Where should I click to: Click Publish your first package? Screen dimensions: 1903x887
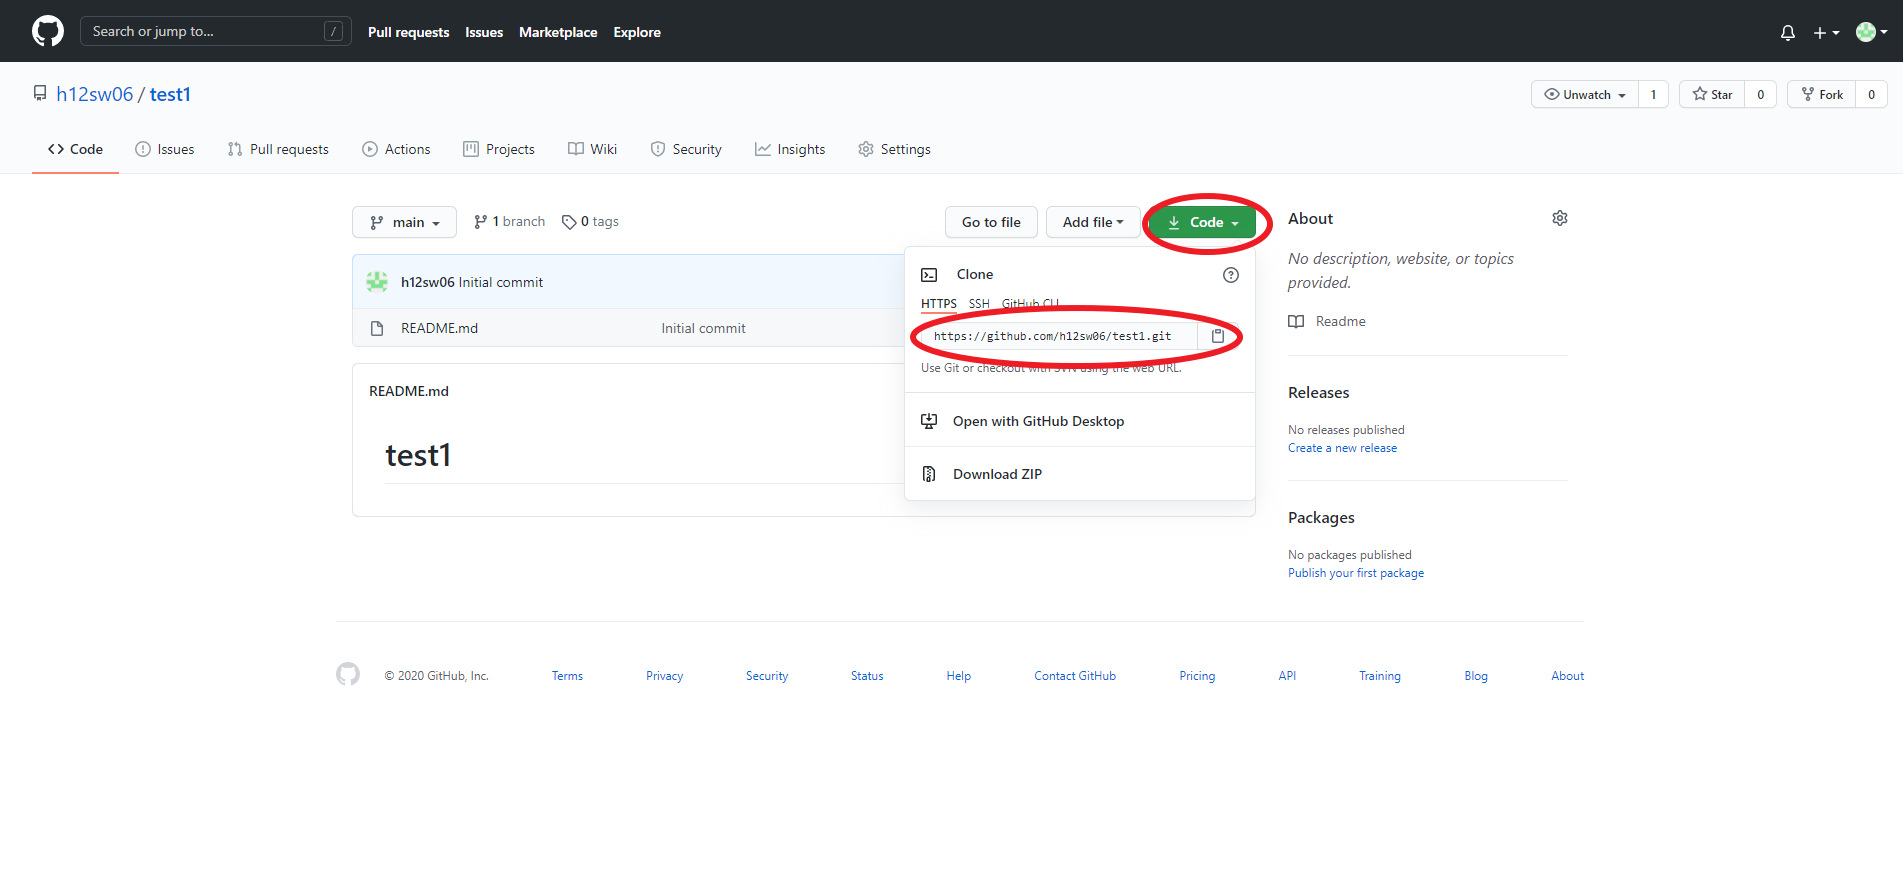(1356, 573)
